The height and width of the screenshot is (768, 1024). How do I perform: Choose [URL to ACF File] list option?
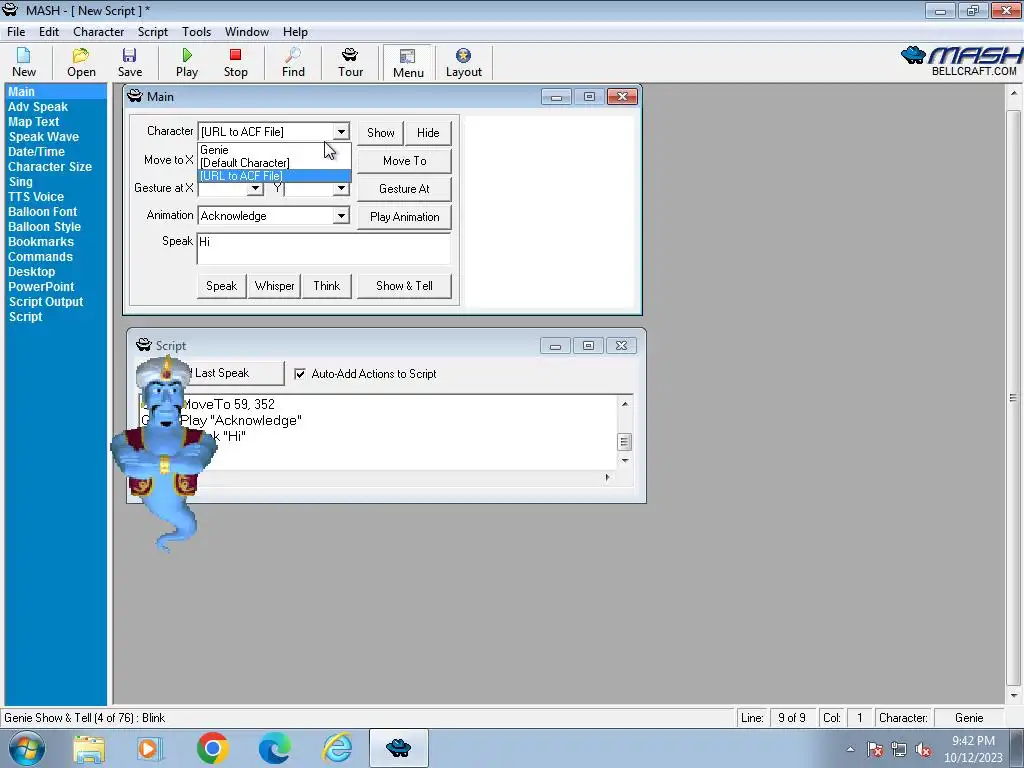pos(274,176)
